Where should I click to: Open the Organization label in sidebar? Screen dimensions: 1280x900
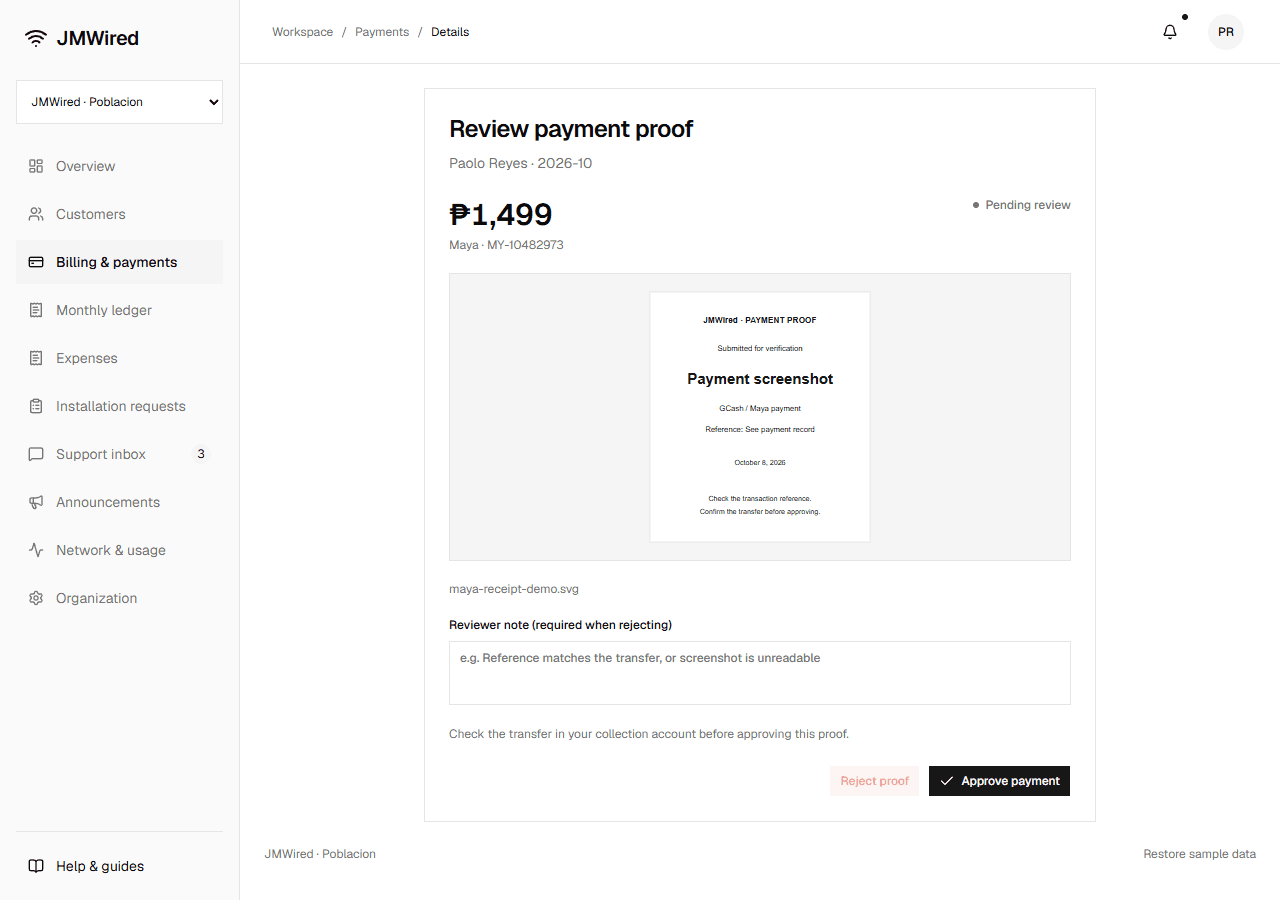pyautogui.click(x=97, y=598)
